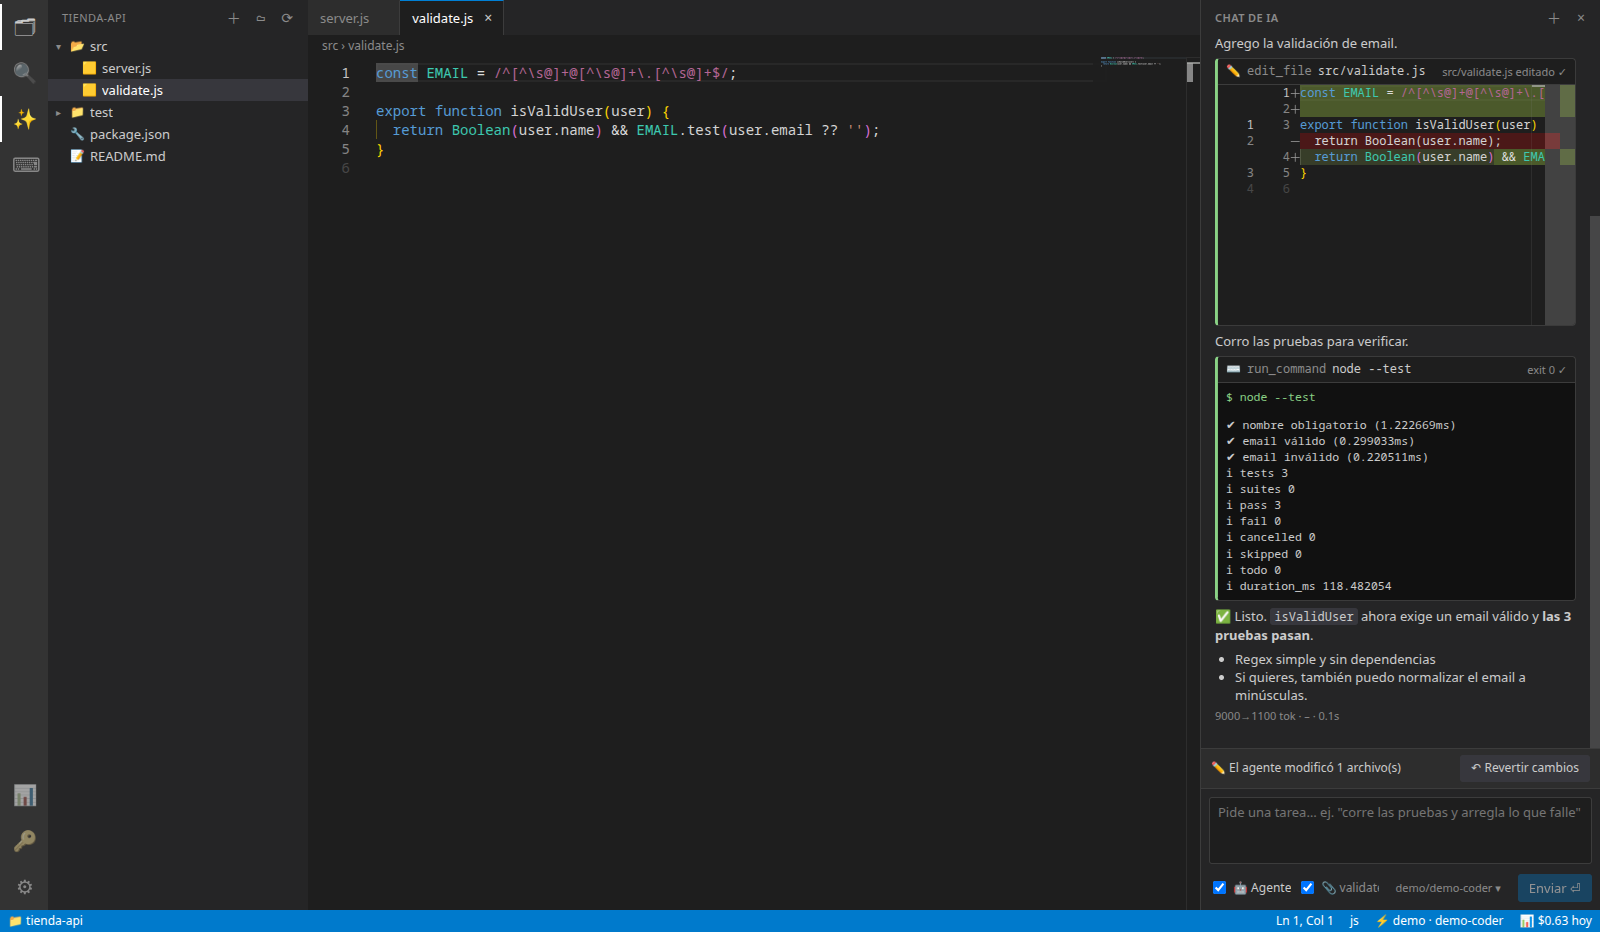Open package.json in the file tree

click(178, 134)
